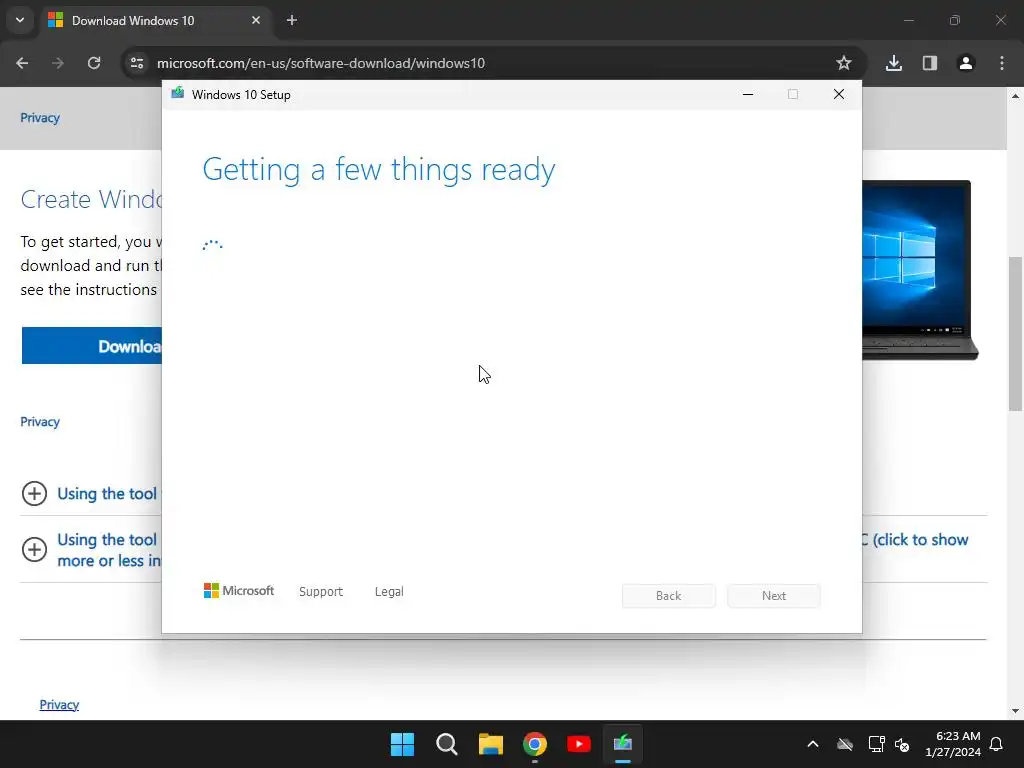Click the Windows 10 Setup title icon
This screenshot has width=1024, height=768.
pos(178,93)
